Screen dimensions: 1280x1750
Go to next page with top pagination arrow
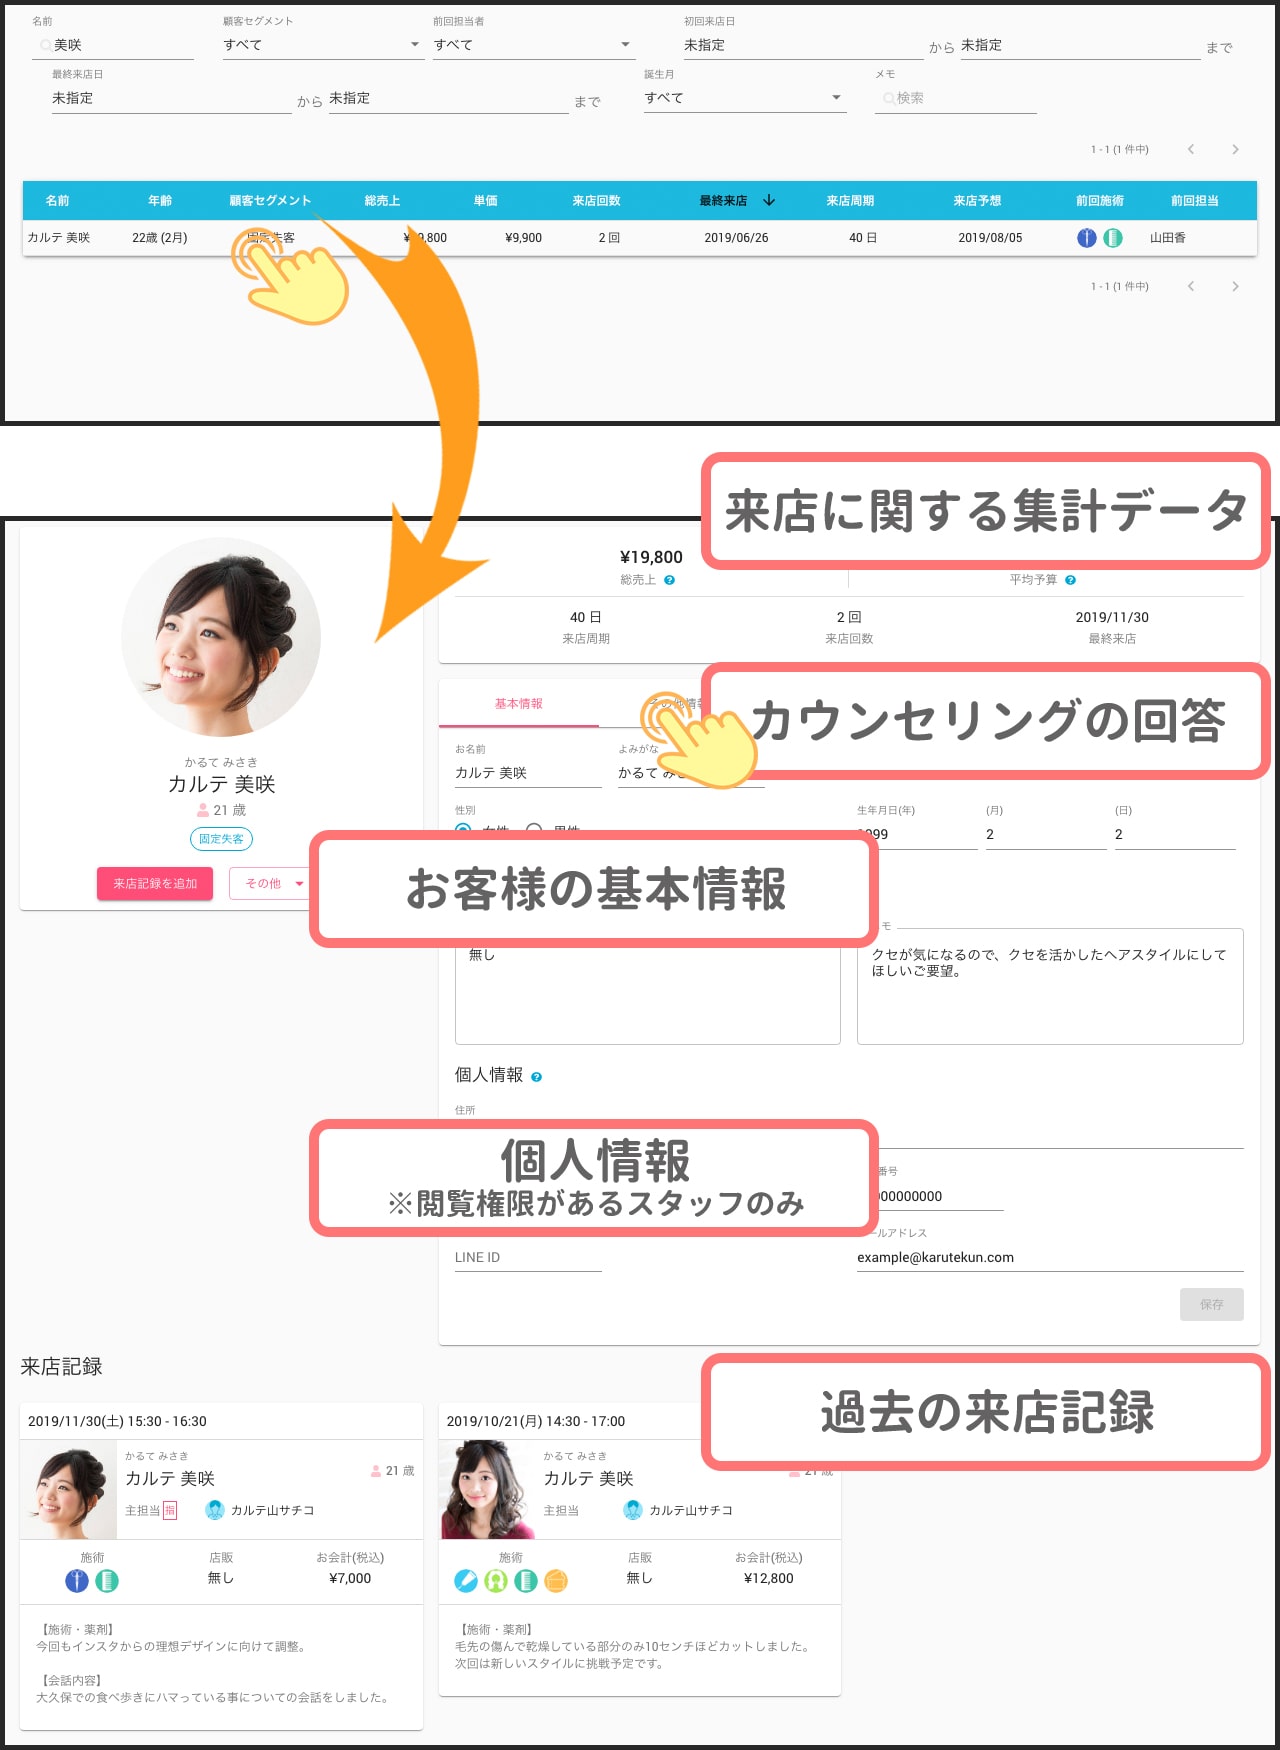pos(1235,149)
